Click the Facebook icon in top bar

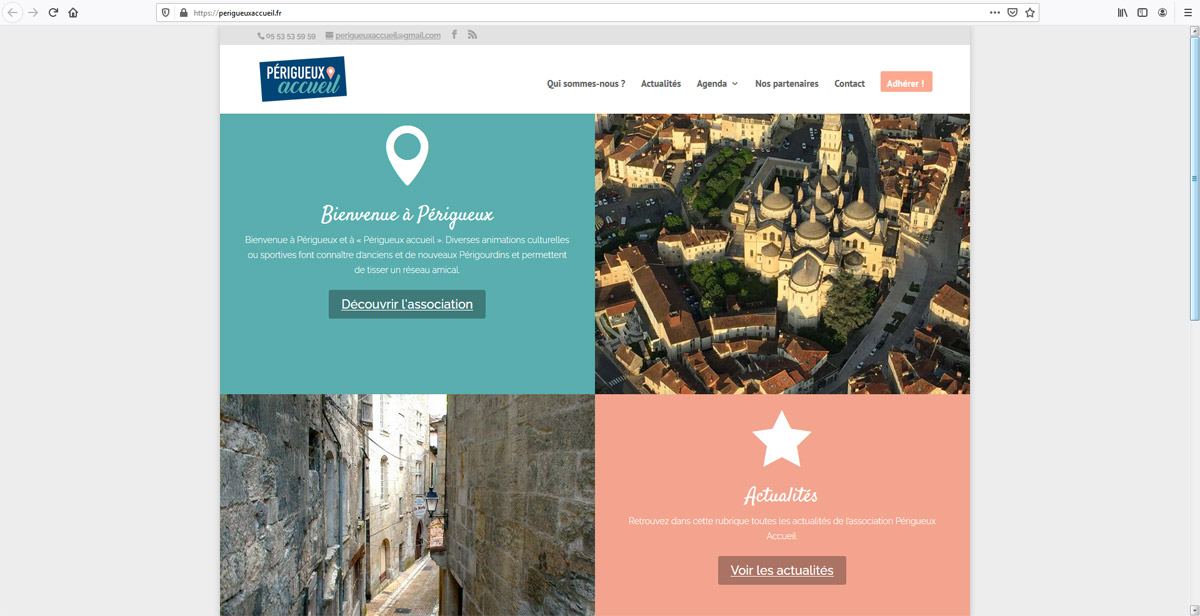[x=454, y=35]
